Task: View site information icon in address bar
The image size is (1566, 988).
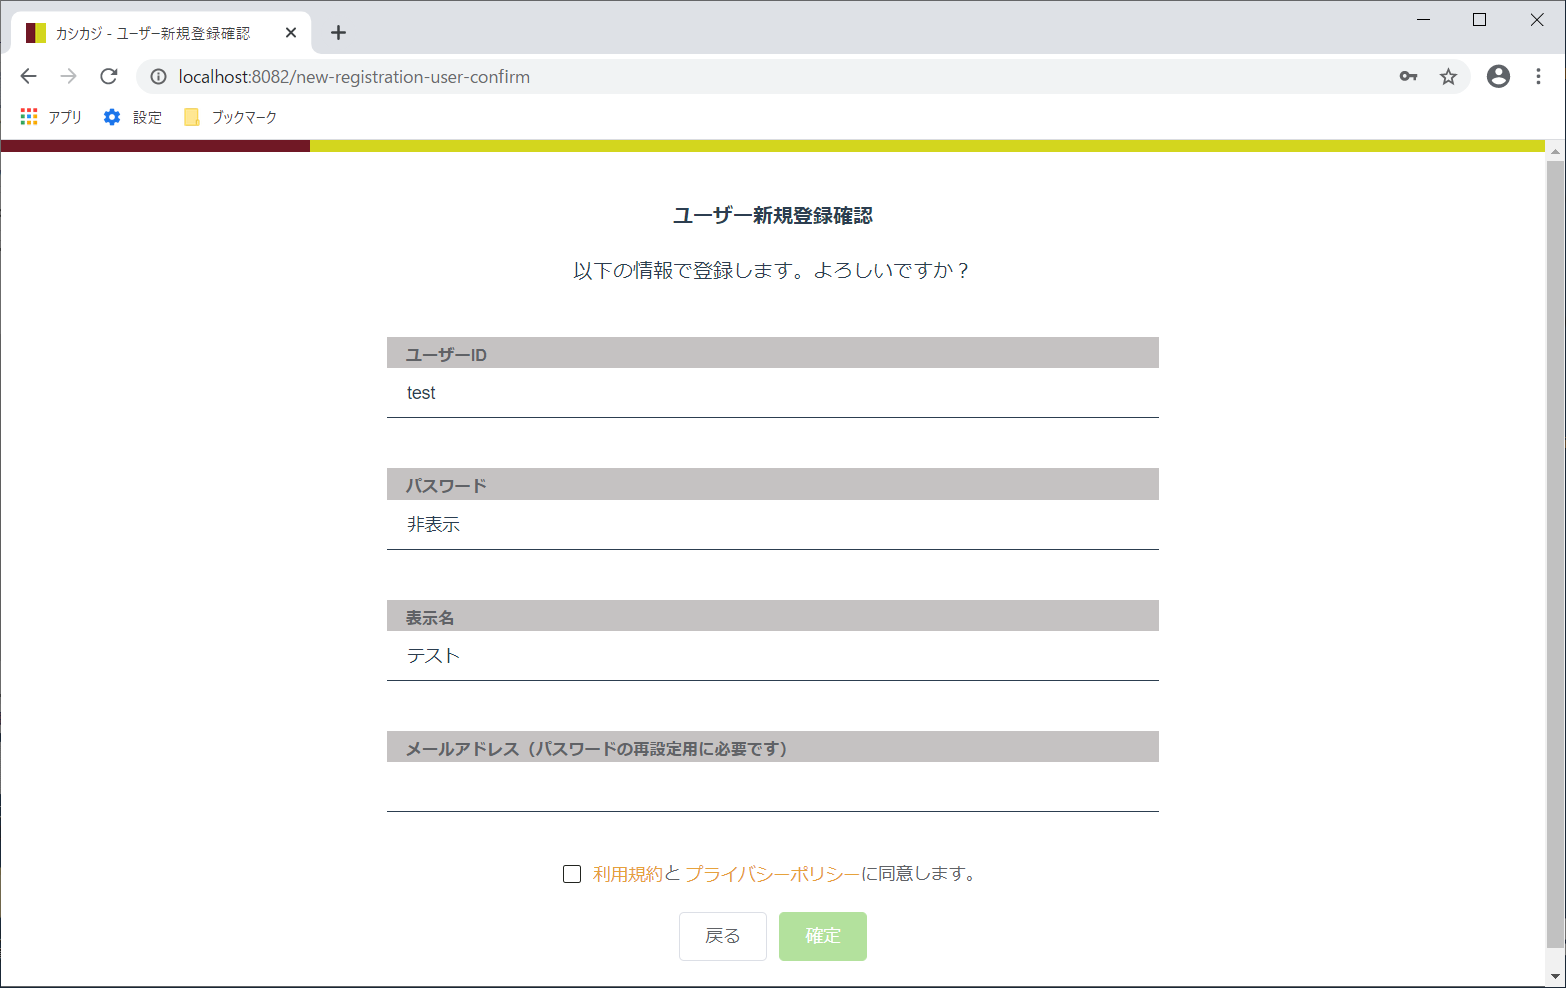Action: pyautogui.click(x=158, y=77)
